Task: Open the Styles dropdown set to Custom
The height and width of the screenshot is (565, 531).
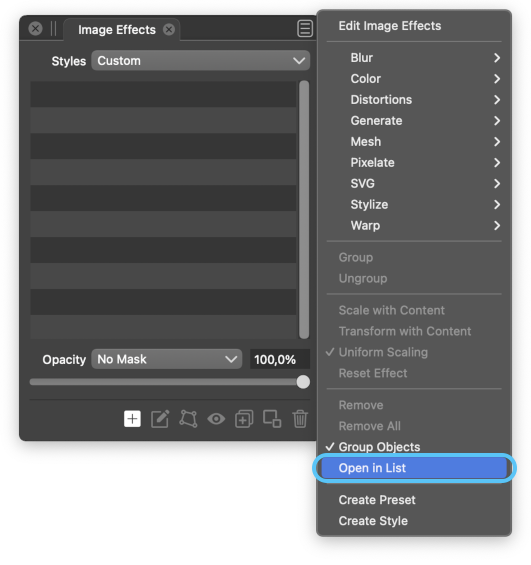Action: 201,61
